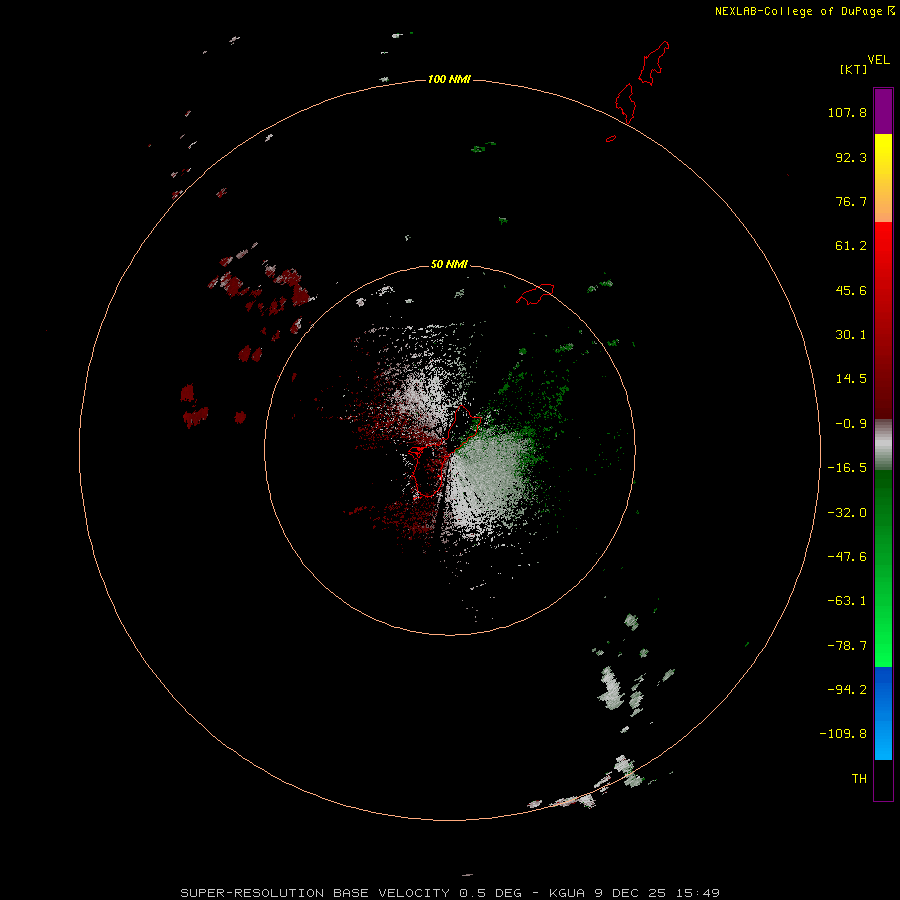
Task: Click the 61.2 velocity scale value
Action: tap(851, 246)
